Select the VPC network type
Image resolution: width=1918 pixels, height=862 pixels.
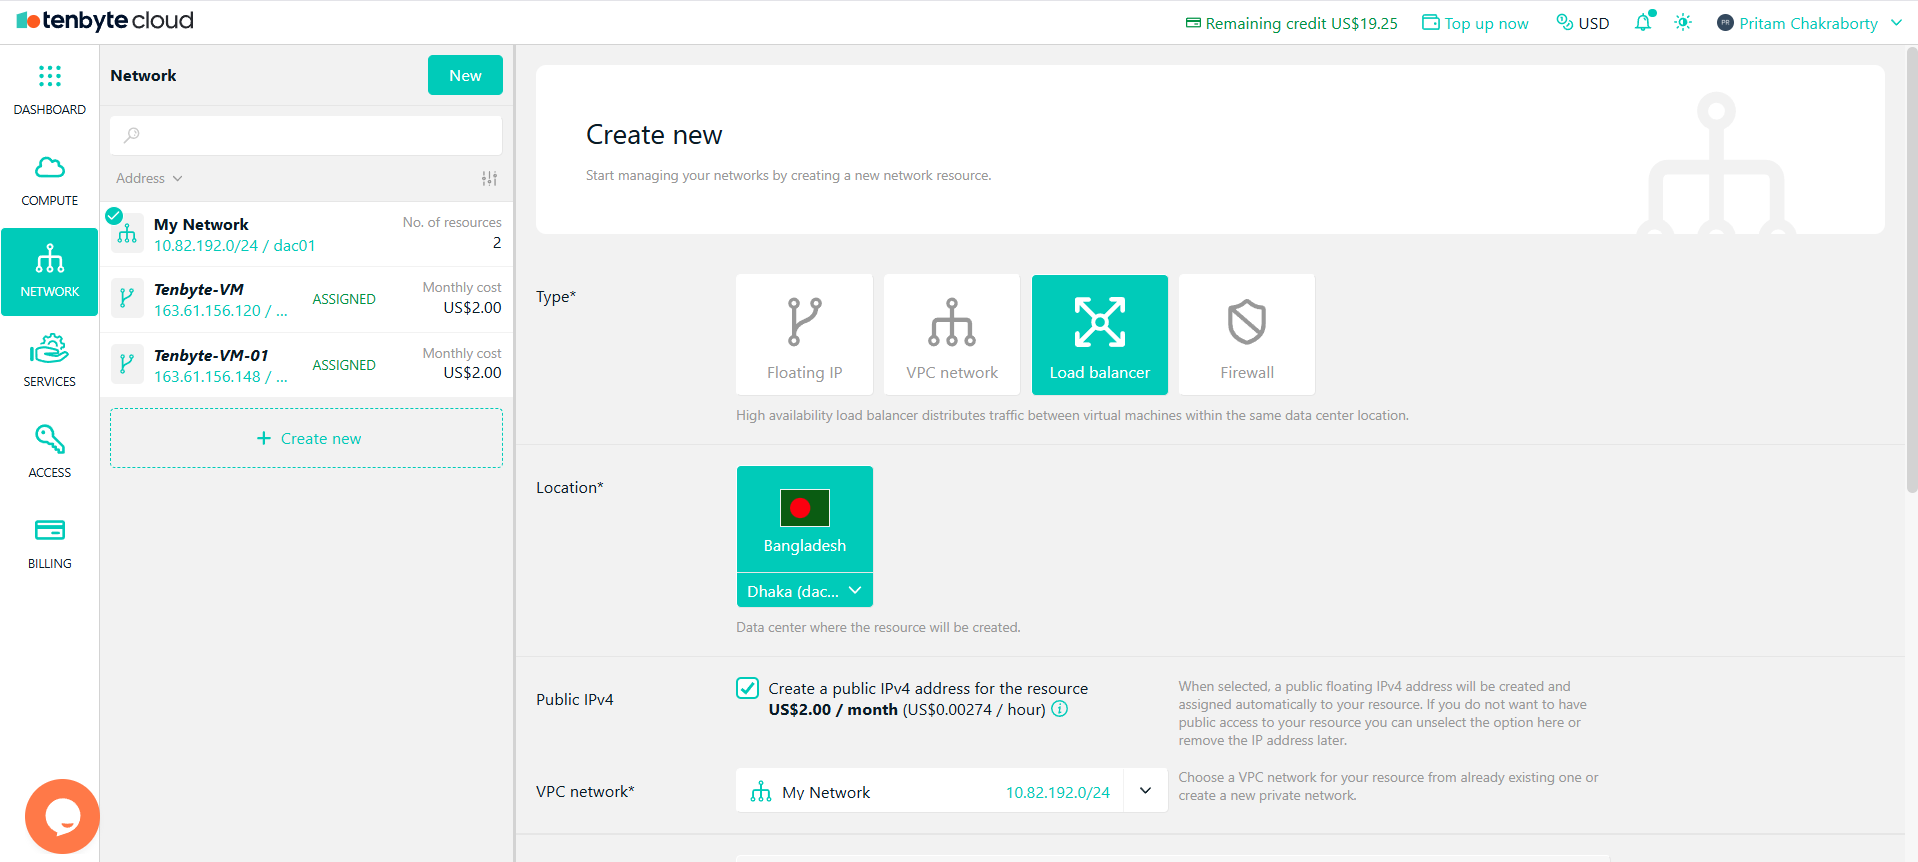[x=952, y=335]
